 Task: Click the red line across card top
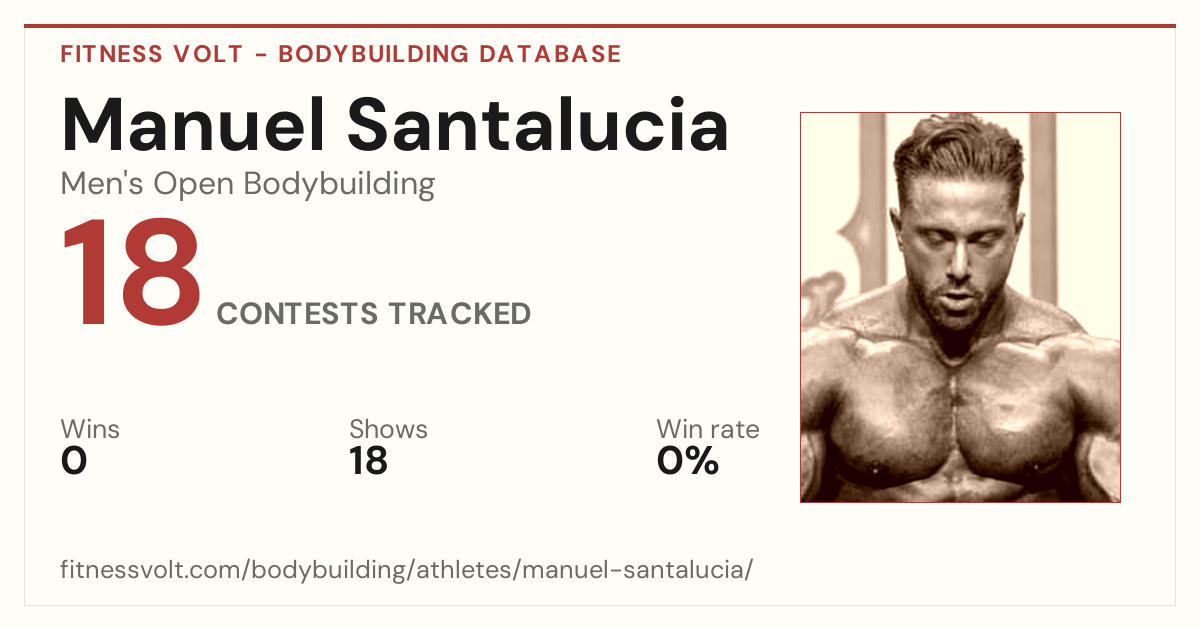[600, 26]
